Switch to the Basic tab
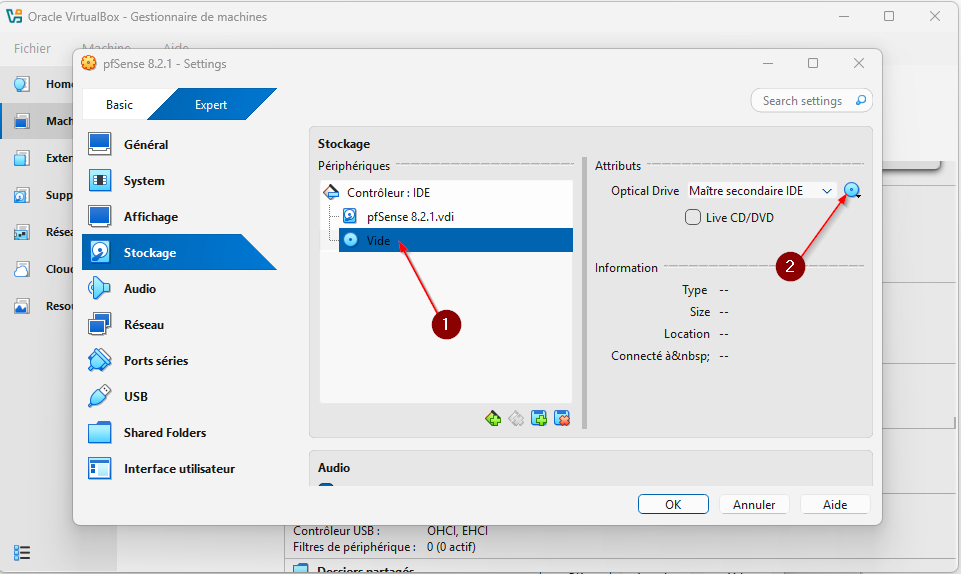 (119, 105)
